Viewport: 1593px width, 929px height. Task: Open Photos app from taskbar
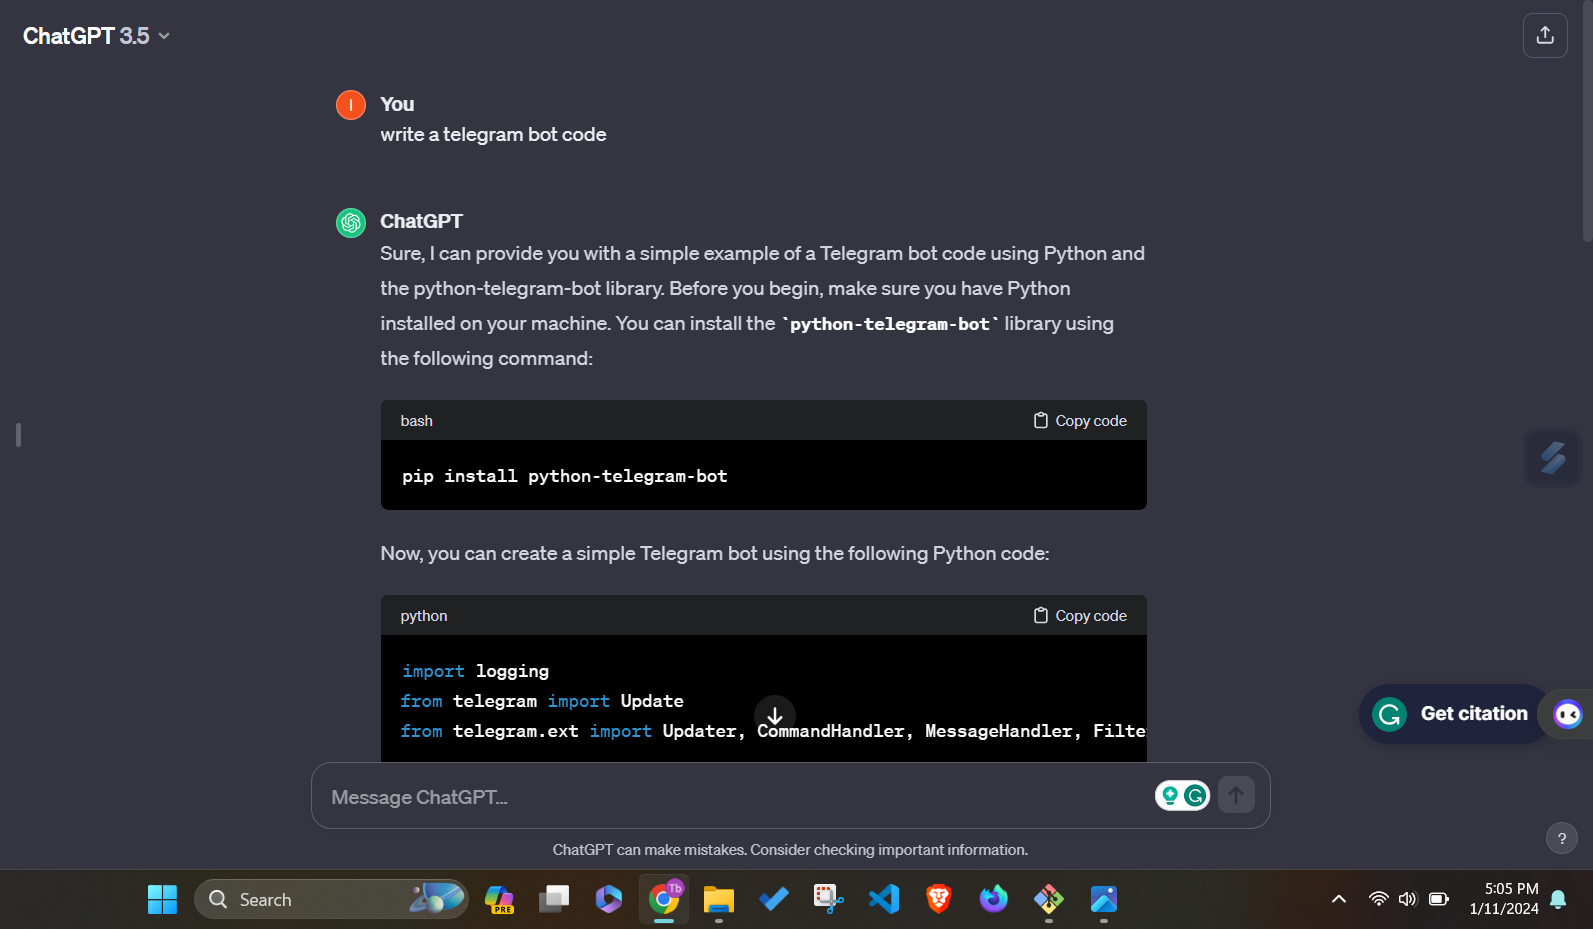click(x=1104, y=899)
